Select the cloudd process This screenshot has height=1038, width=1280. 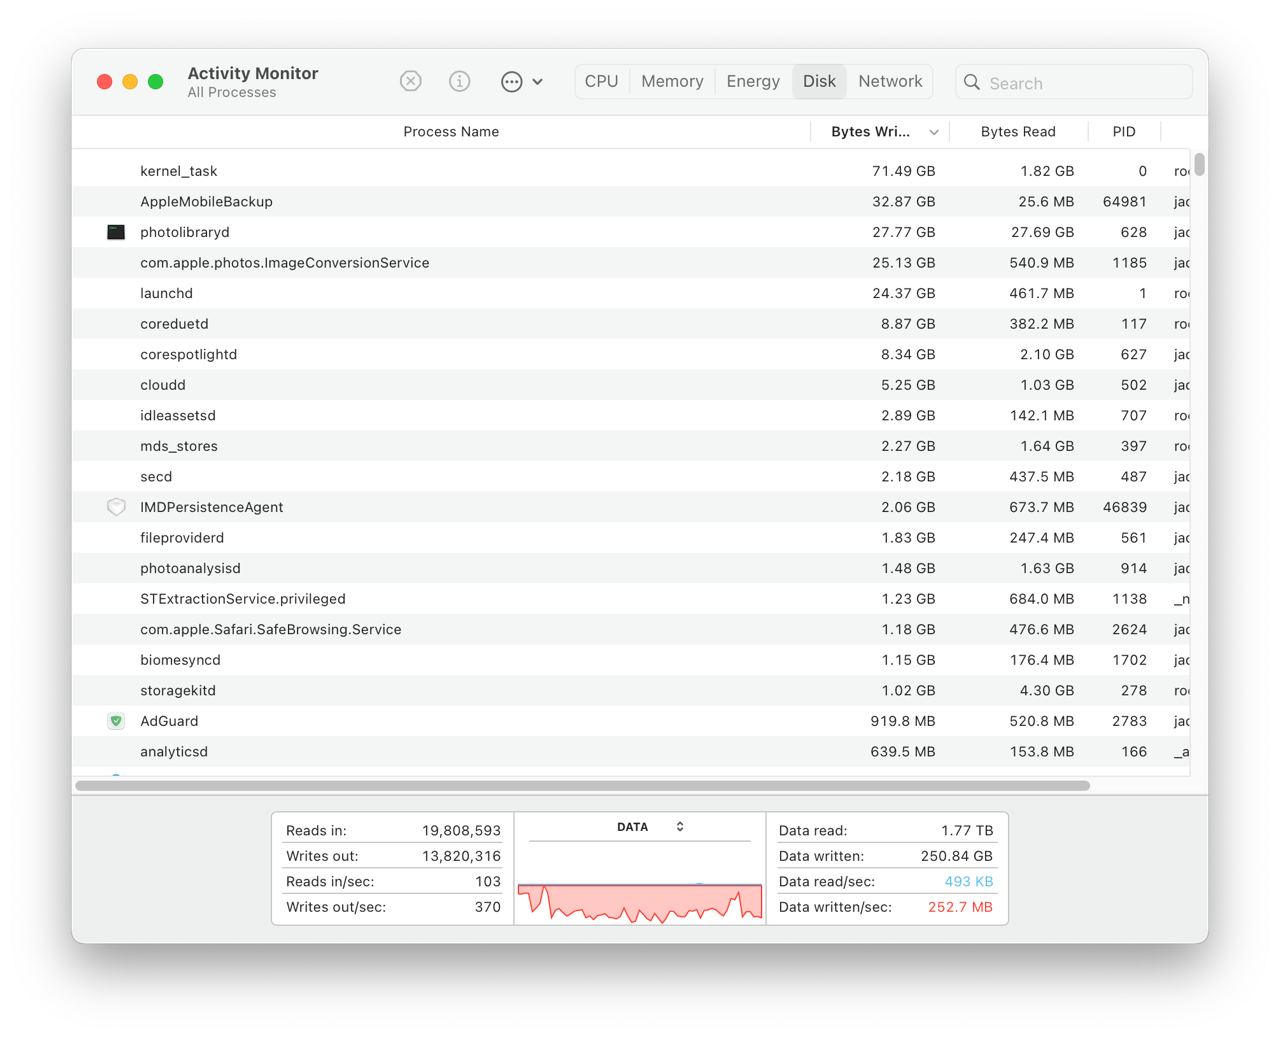163,385
